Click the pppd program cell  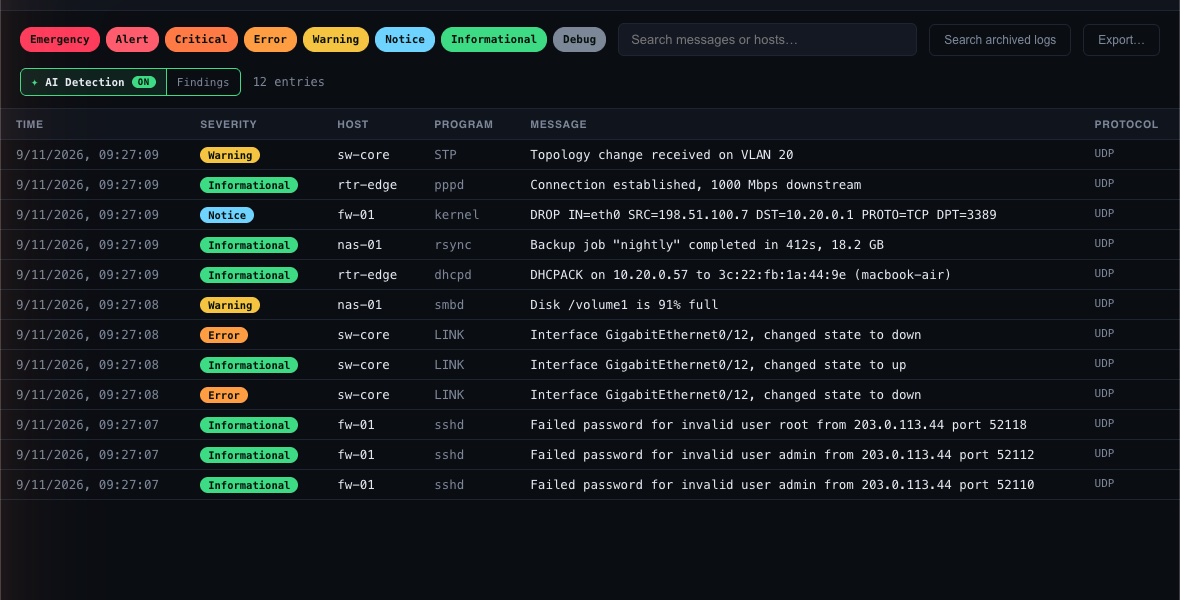click(x=449, y=184)
